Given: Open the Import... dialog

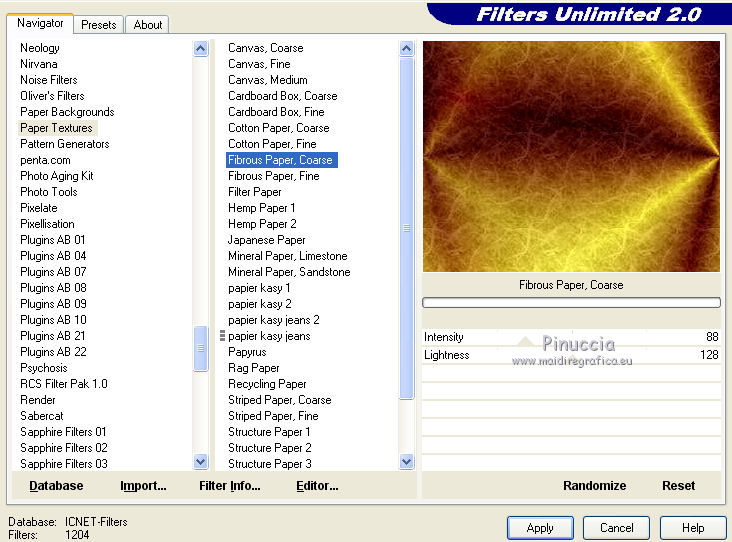Looking at the screenshot, I should coord(143,486).
